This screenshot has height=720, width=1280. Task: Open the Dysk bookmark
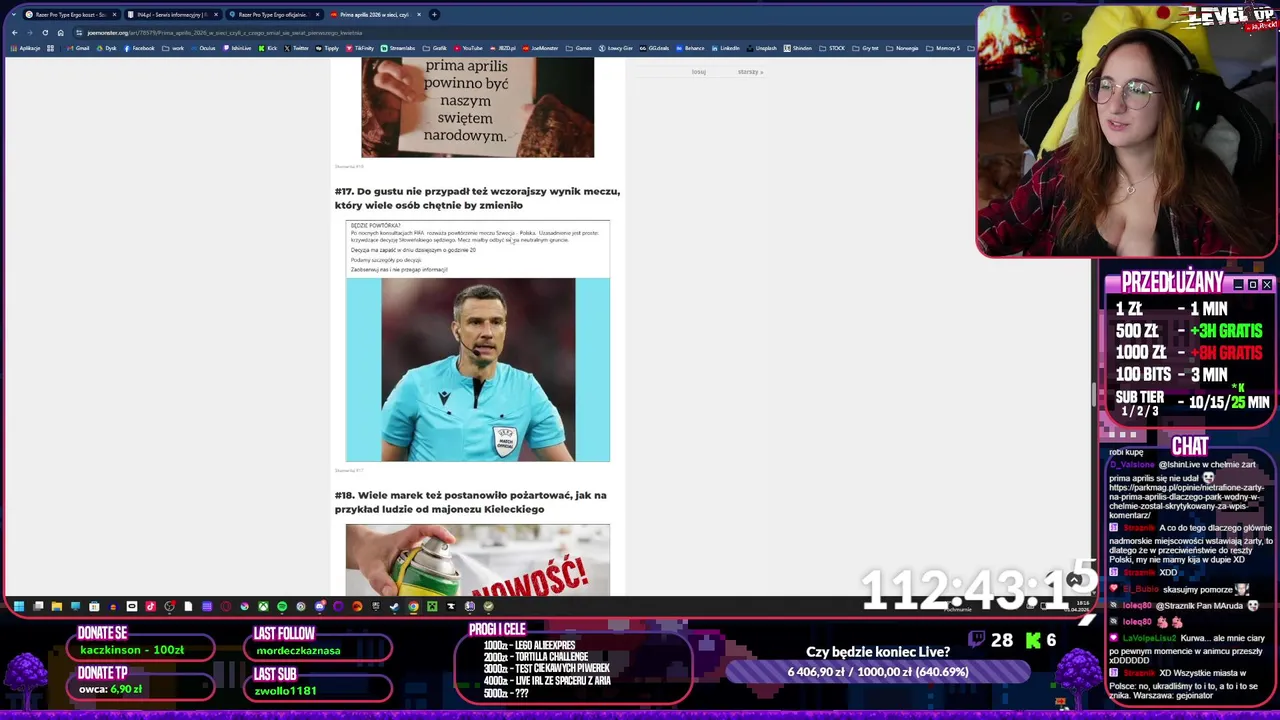click(107, 48)
